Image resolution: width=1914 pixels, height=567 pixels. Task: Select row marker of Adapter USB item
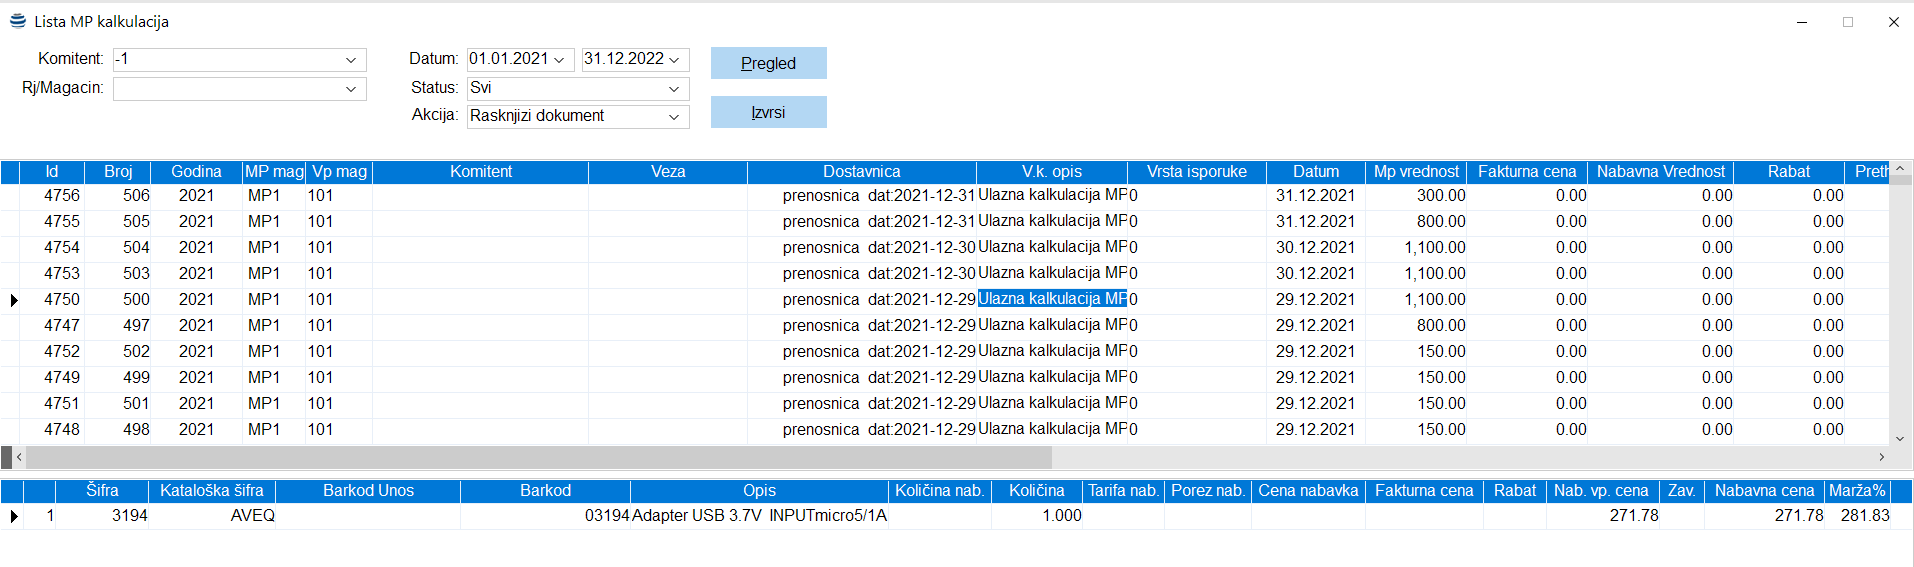tap(12, 516)
